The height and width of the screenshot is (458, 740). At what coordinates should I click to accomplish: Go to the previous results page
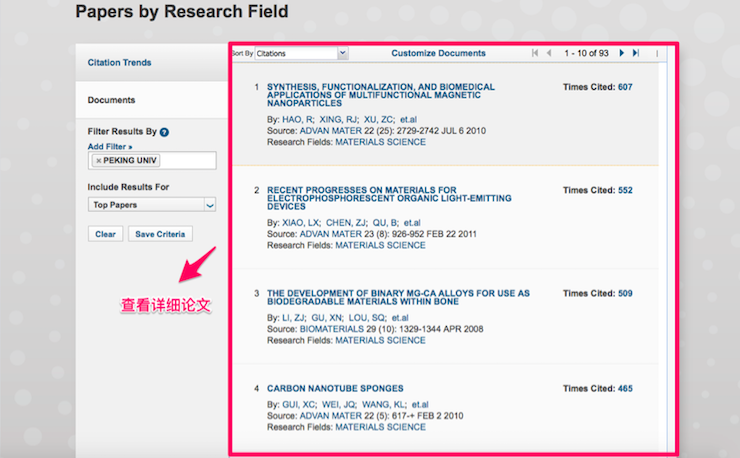pos(548,53)
